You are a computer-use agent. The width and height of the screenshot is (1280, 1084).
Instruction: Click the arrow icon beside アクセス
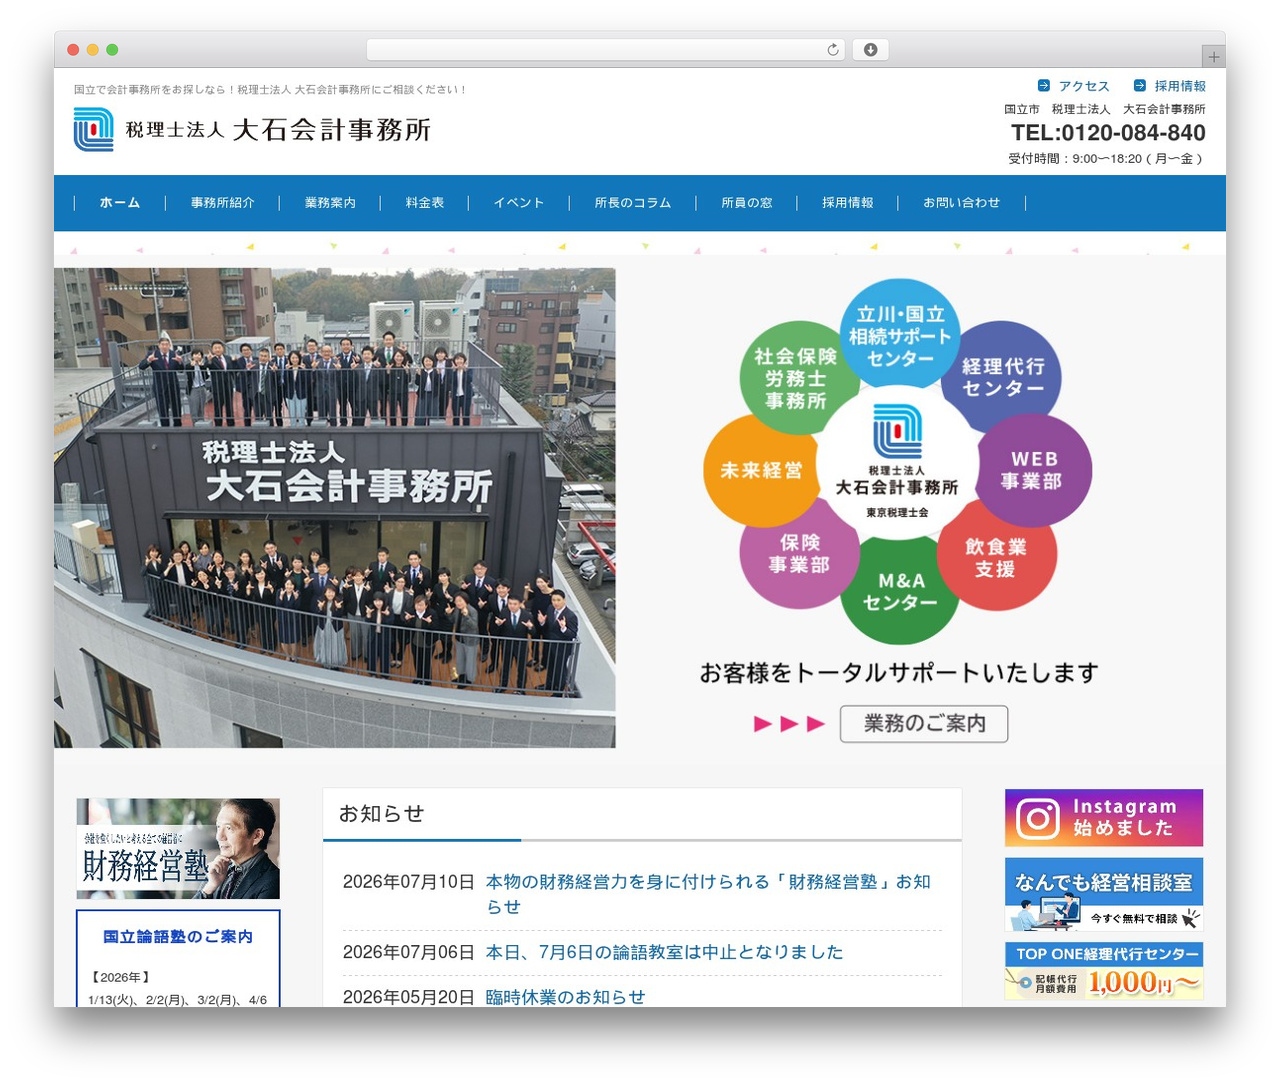coord(1044,86)
